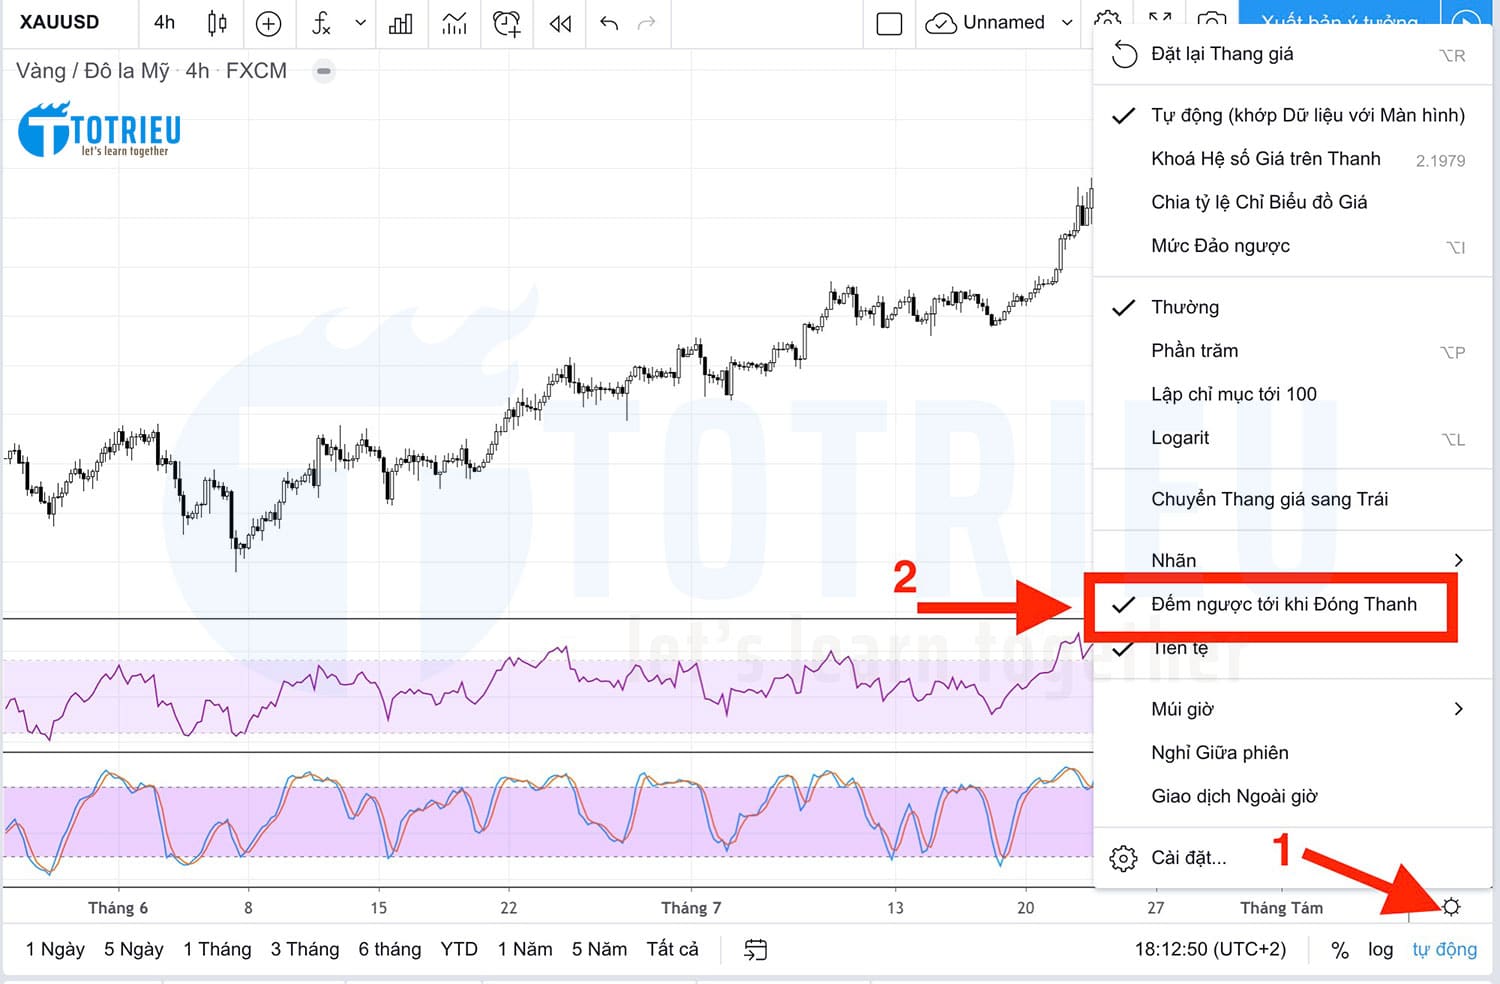Click Tháng 7 label on time axis

pos(691,908)
